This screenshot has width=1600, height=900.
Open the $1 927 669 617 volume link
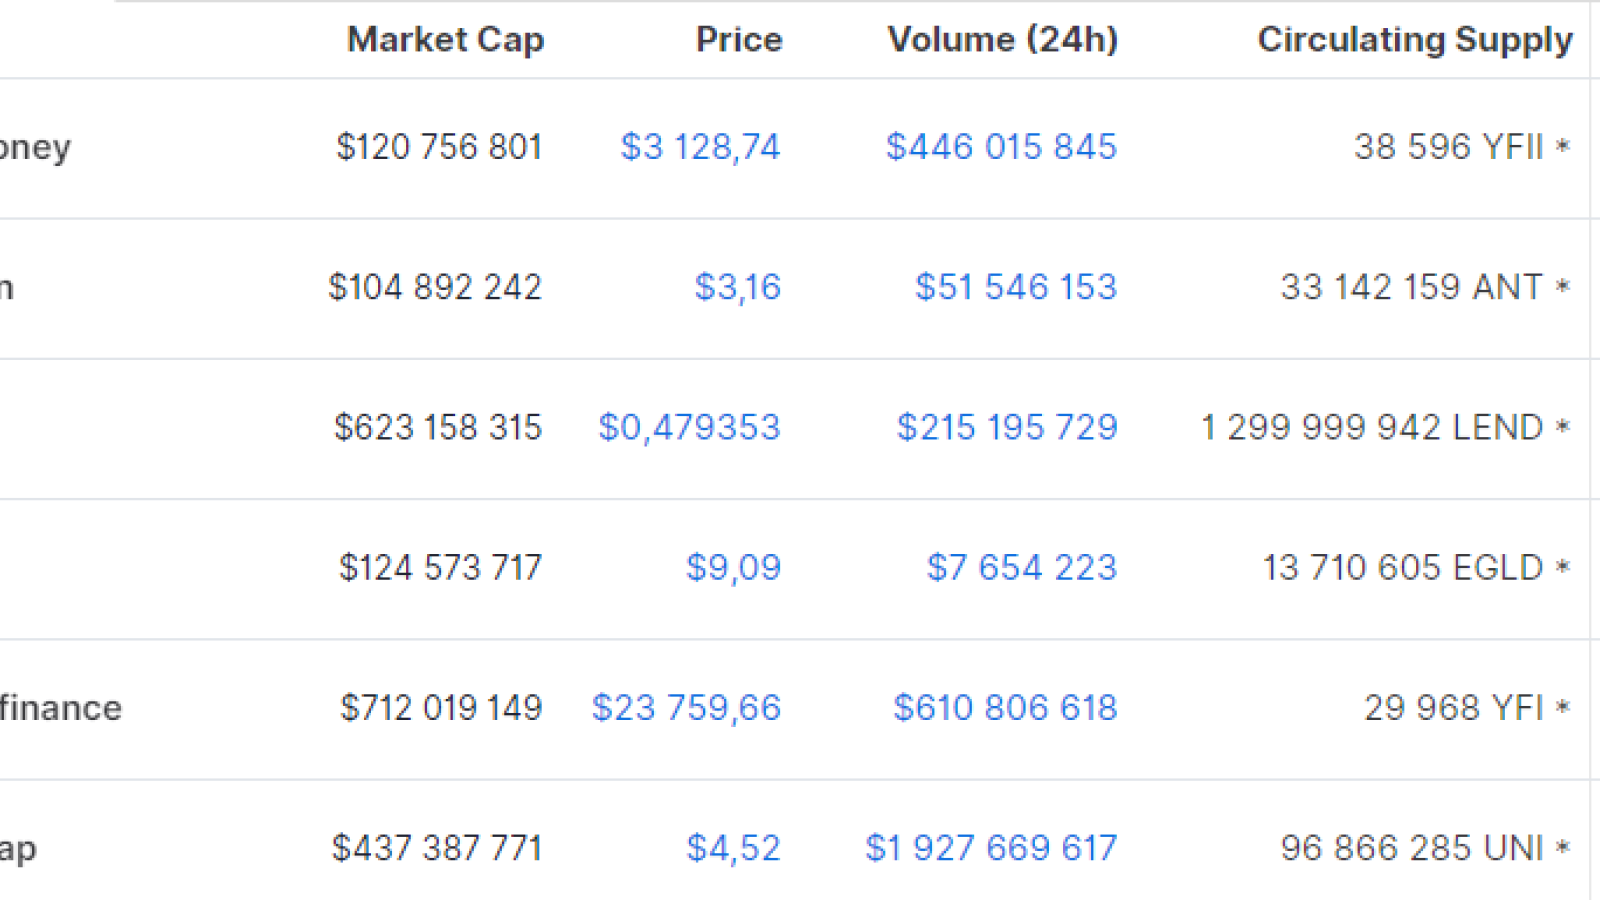(991, 848)
